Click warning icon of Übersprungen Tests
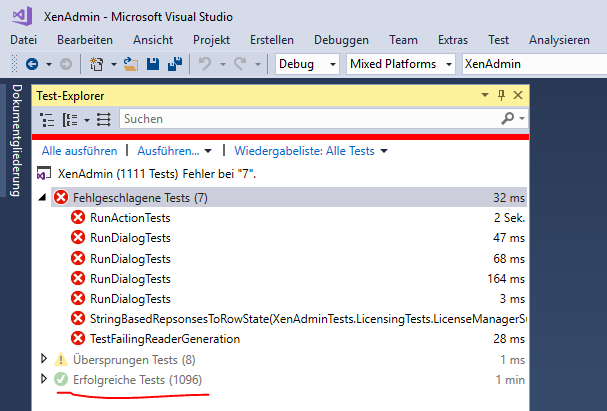The height and width of the screenshot is (411, 607). click(61, 360)
